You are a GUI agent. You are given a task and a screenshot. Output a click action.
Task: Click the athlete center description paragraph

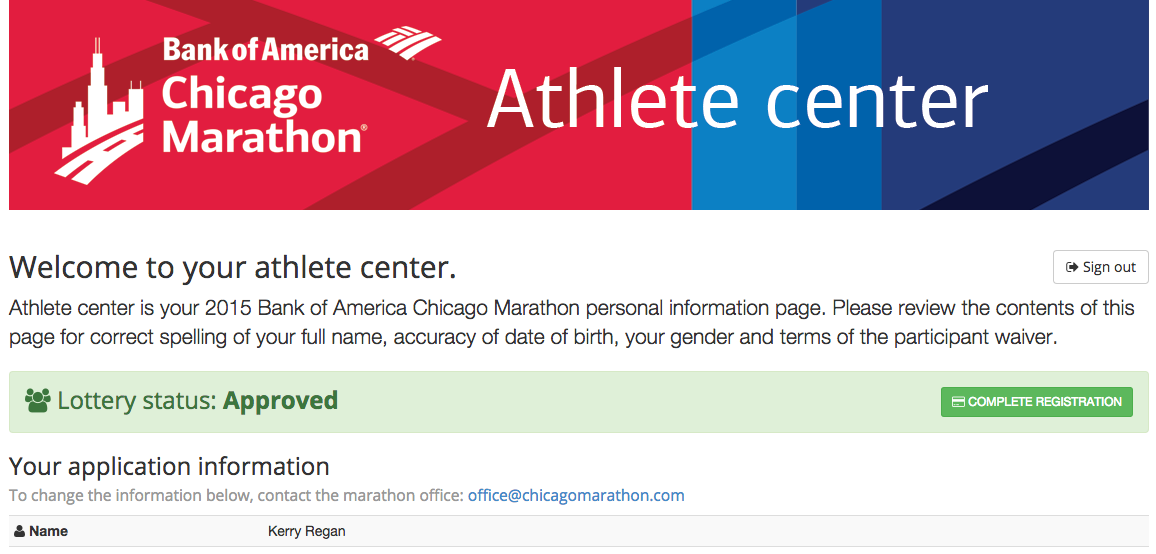pos(571,322)
